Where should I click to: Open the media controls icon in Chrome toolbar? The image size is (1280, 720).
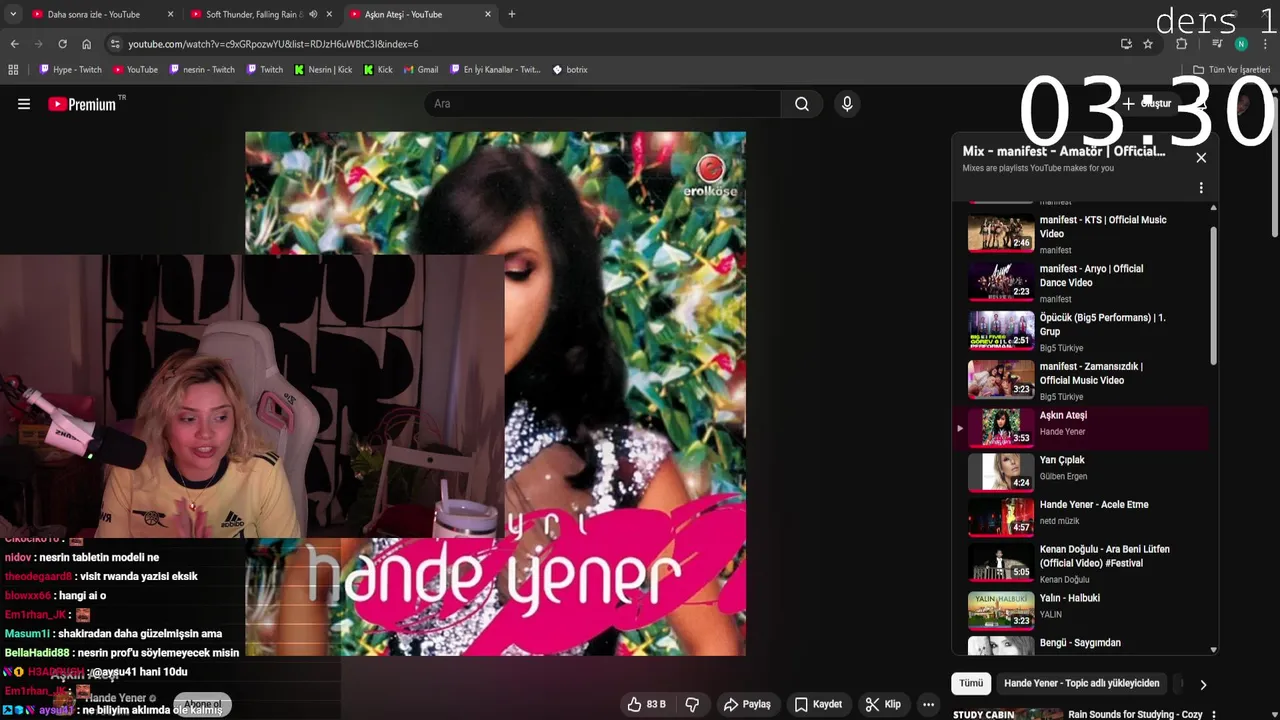click(x=1217, y=44)
